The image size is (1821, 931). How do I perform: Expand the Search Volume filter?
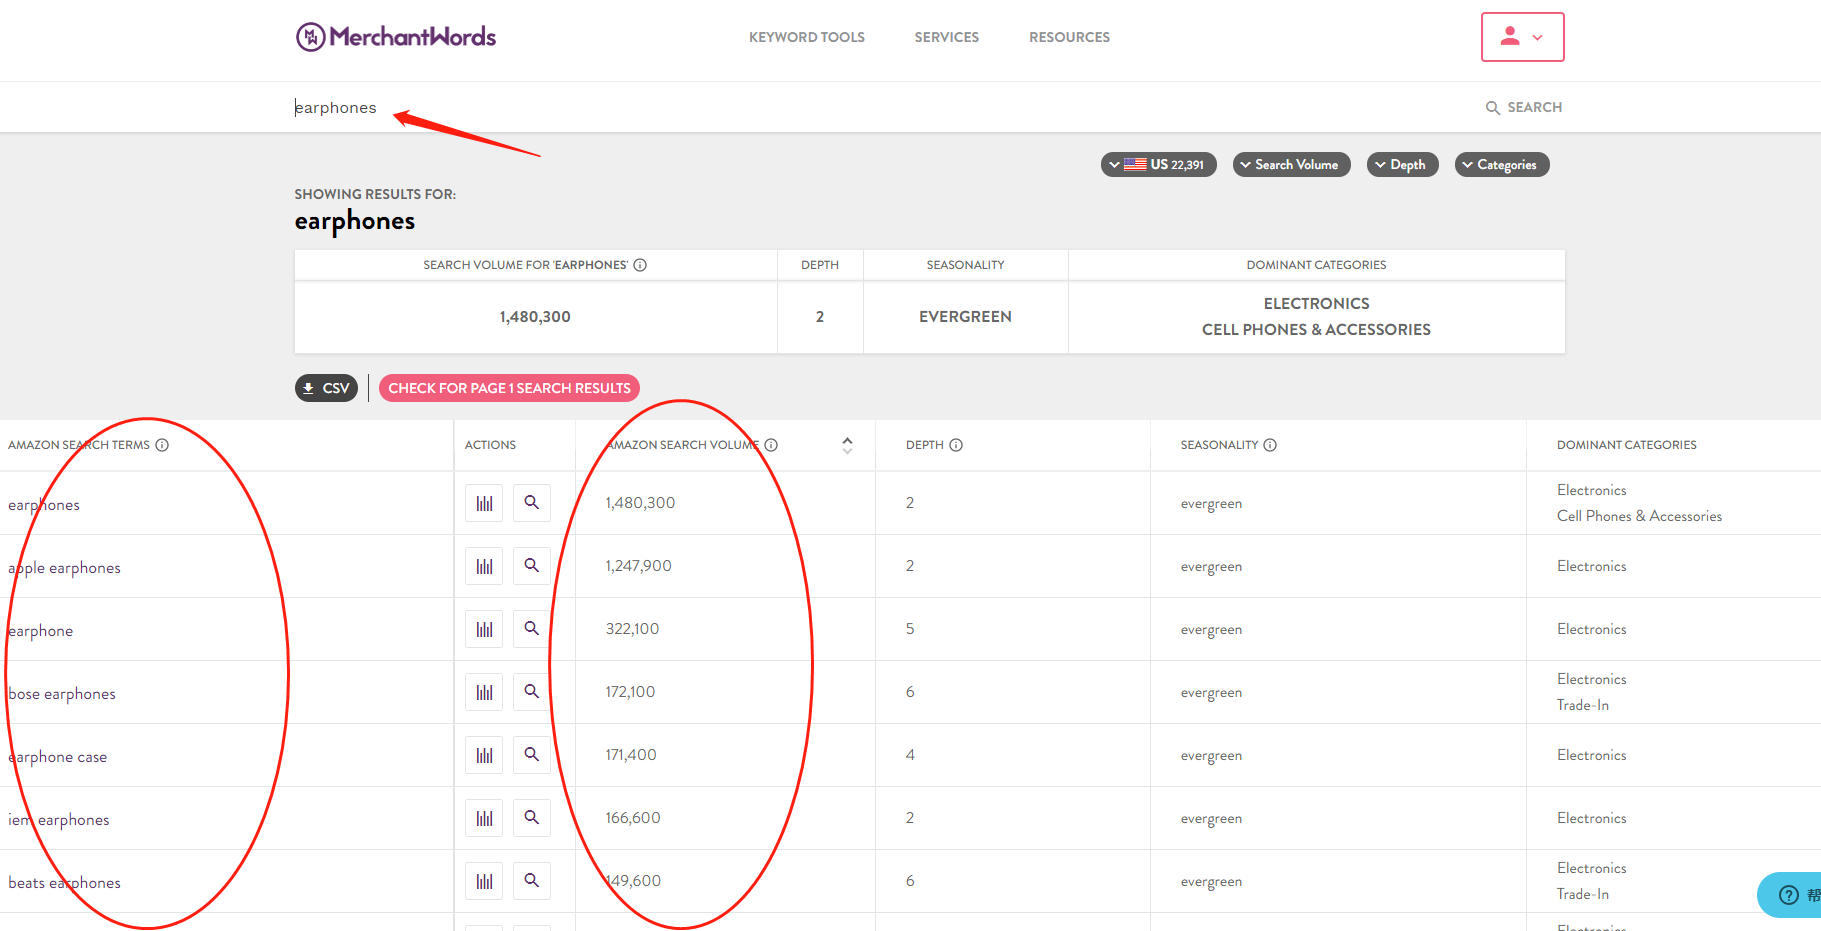click(1291, 165)
